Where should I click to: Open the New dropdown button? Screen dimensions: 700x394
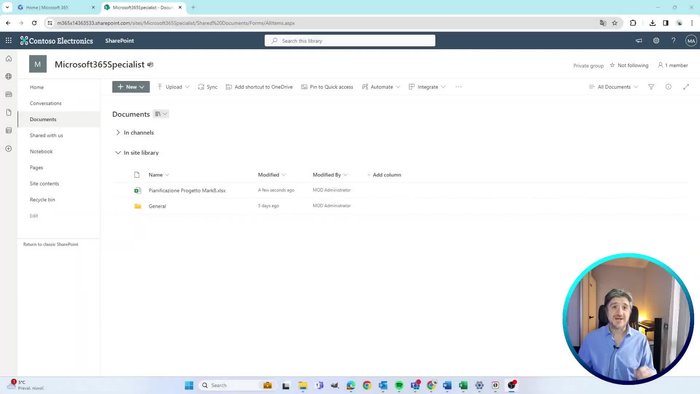tap(131, 87)
